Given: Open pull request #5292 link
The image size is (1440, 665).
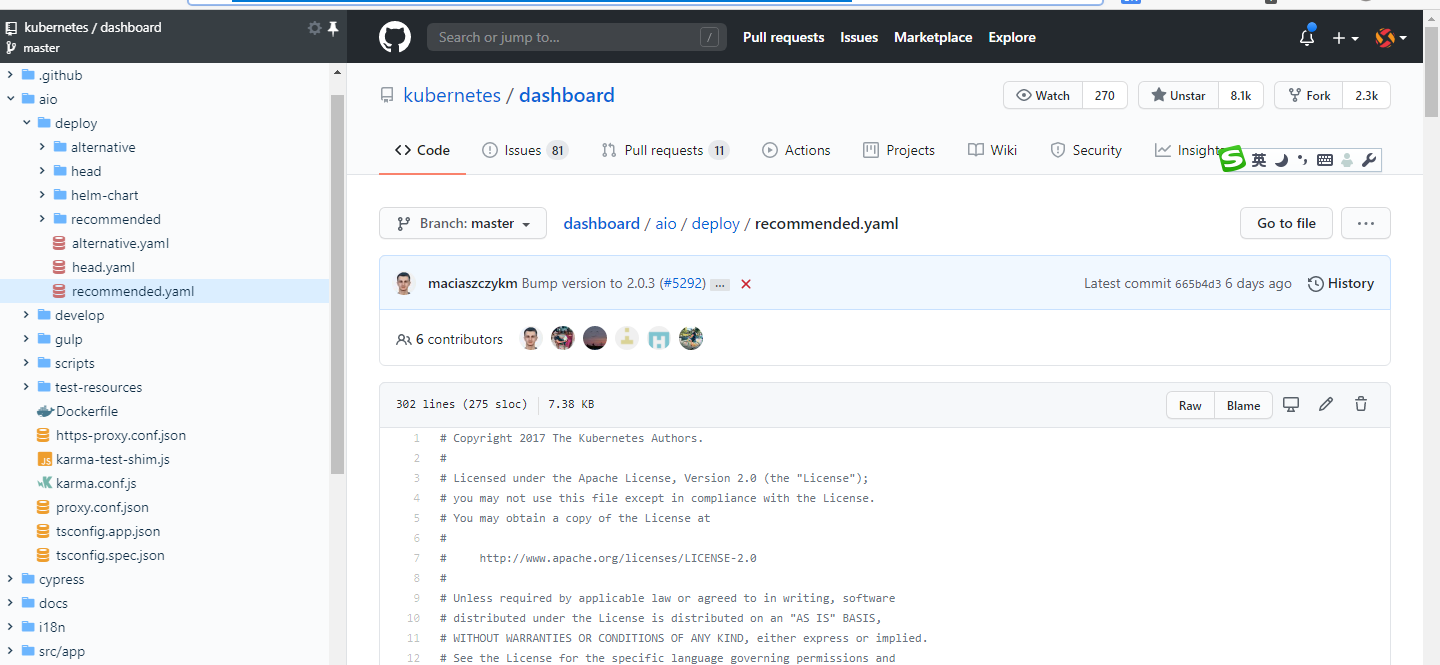Looking at the screenshot, I should click(682, 283).
